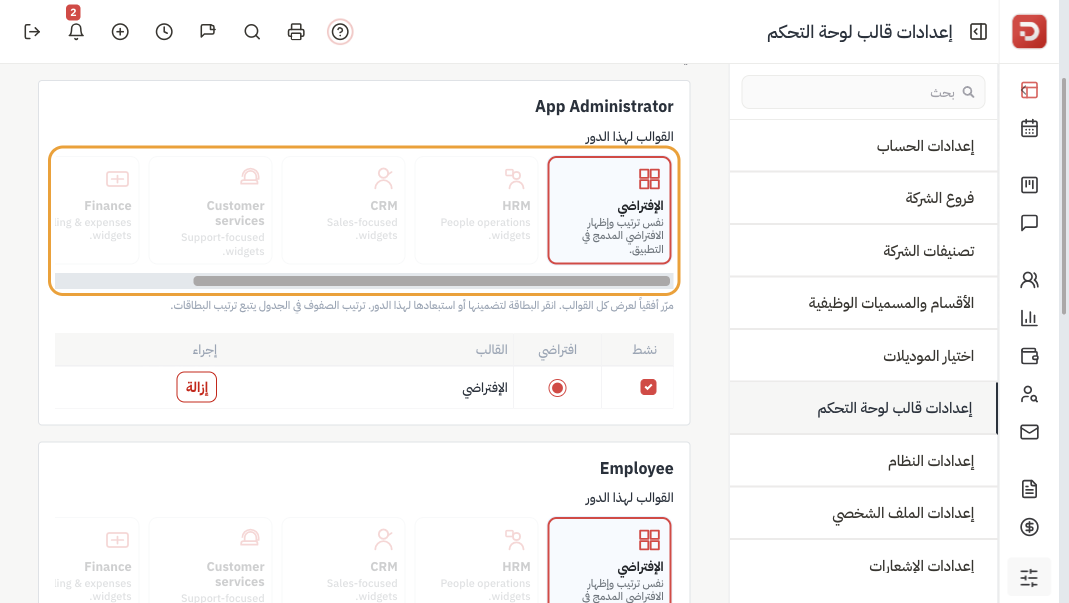This screenshot has width=1069, height=603.
Task: Select الإفتراضي template card for App Administrator
Action: [609, 210]
